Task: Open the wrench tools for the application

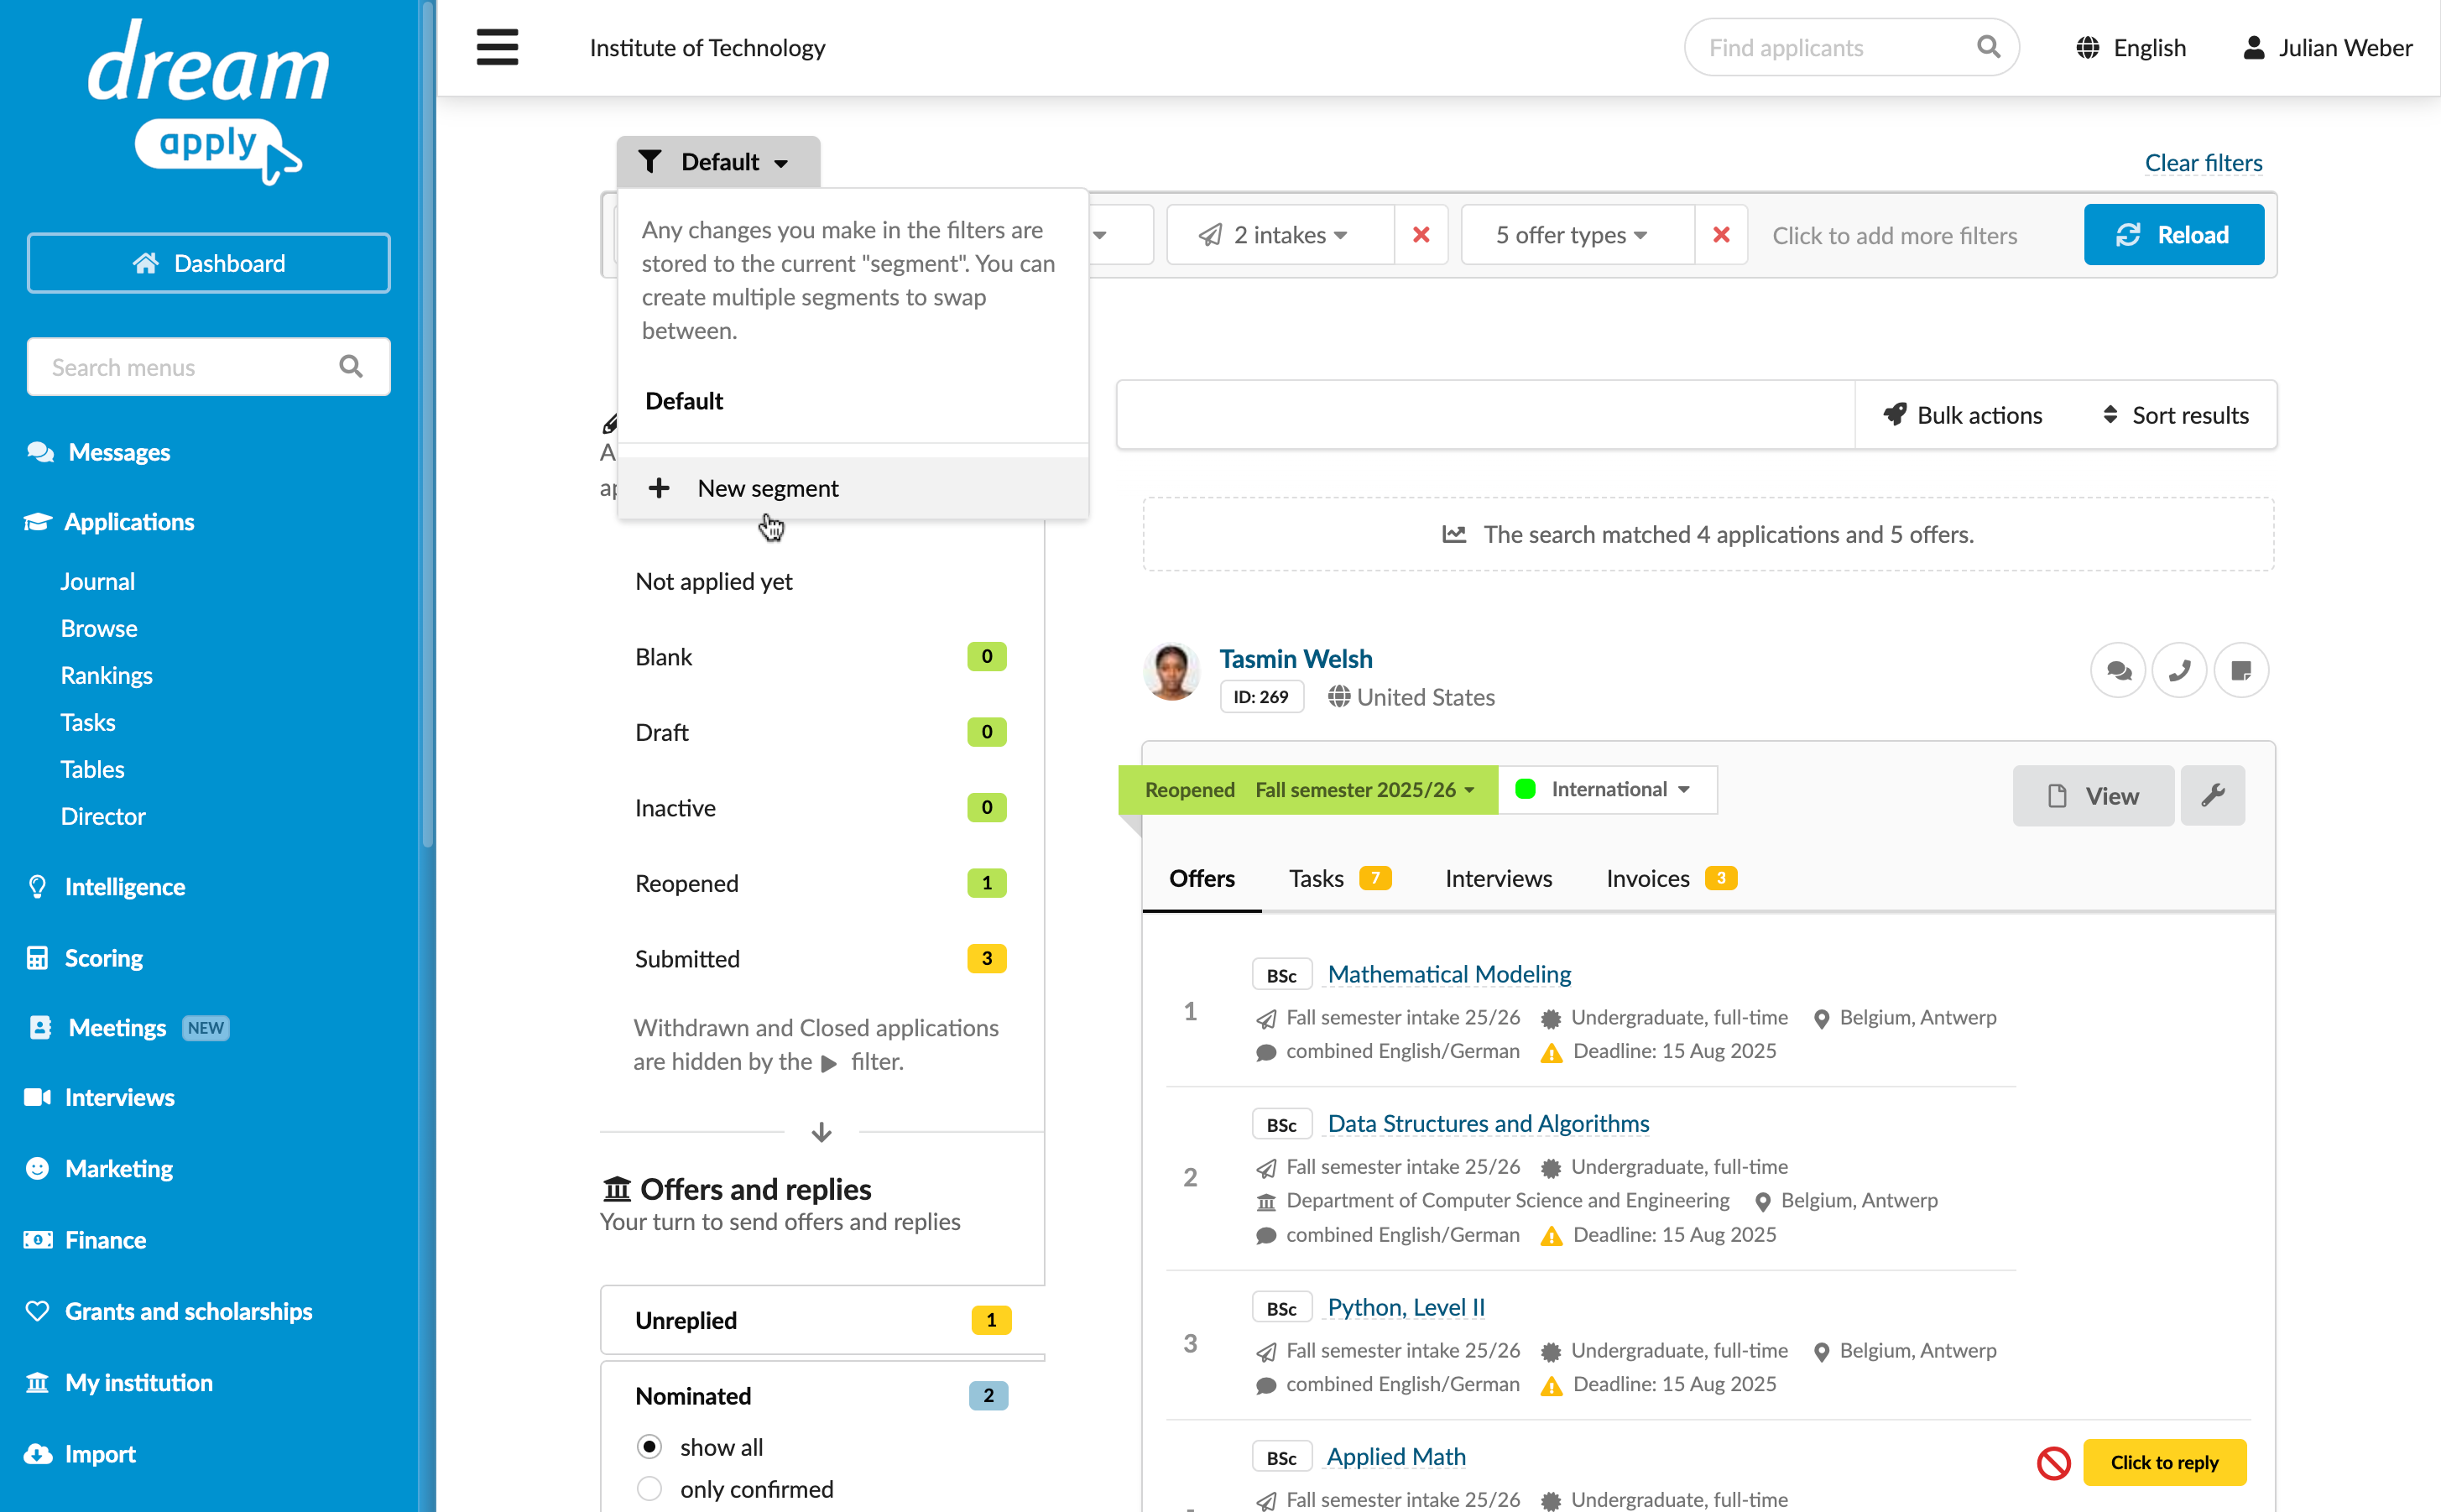Action: pyautogui.click(x=2212, y=796)
